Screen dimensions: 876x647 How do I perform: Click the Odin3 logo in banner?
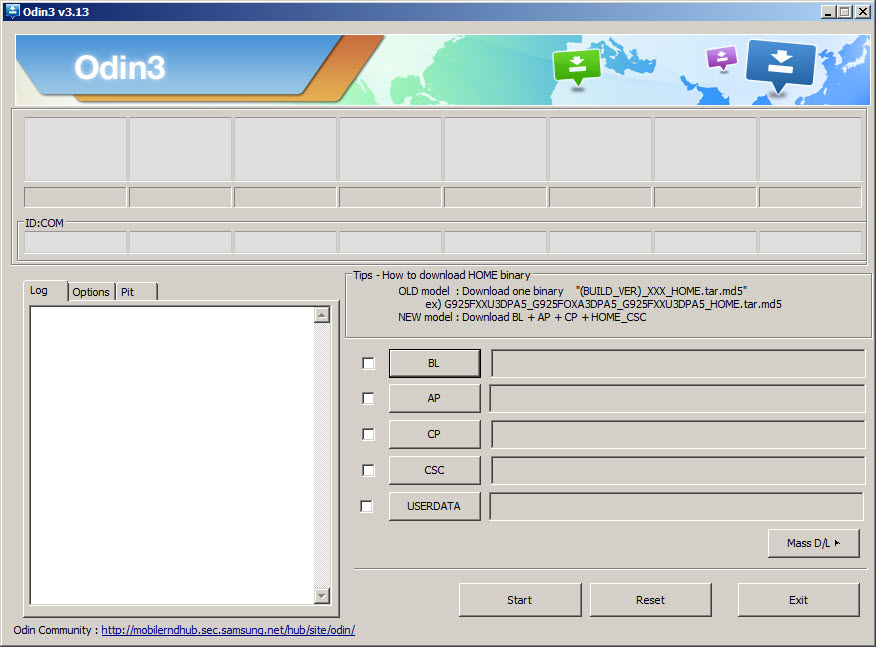click(120, 68)
